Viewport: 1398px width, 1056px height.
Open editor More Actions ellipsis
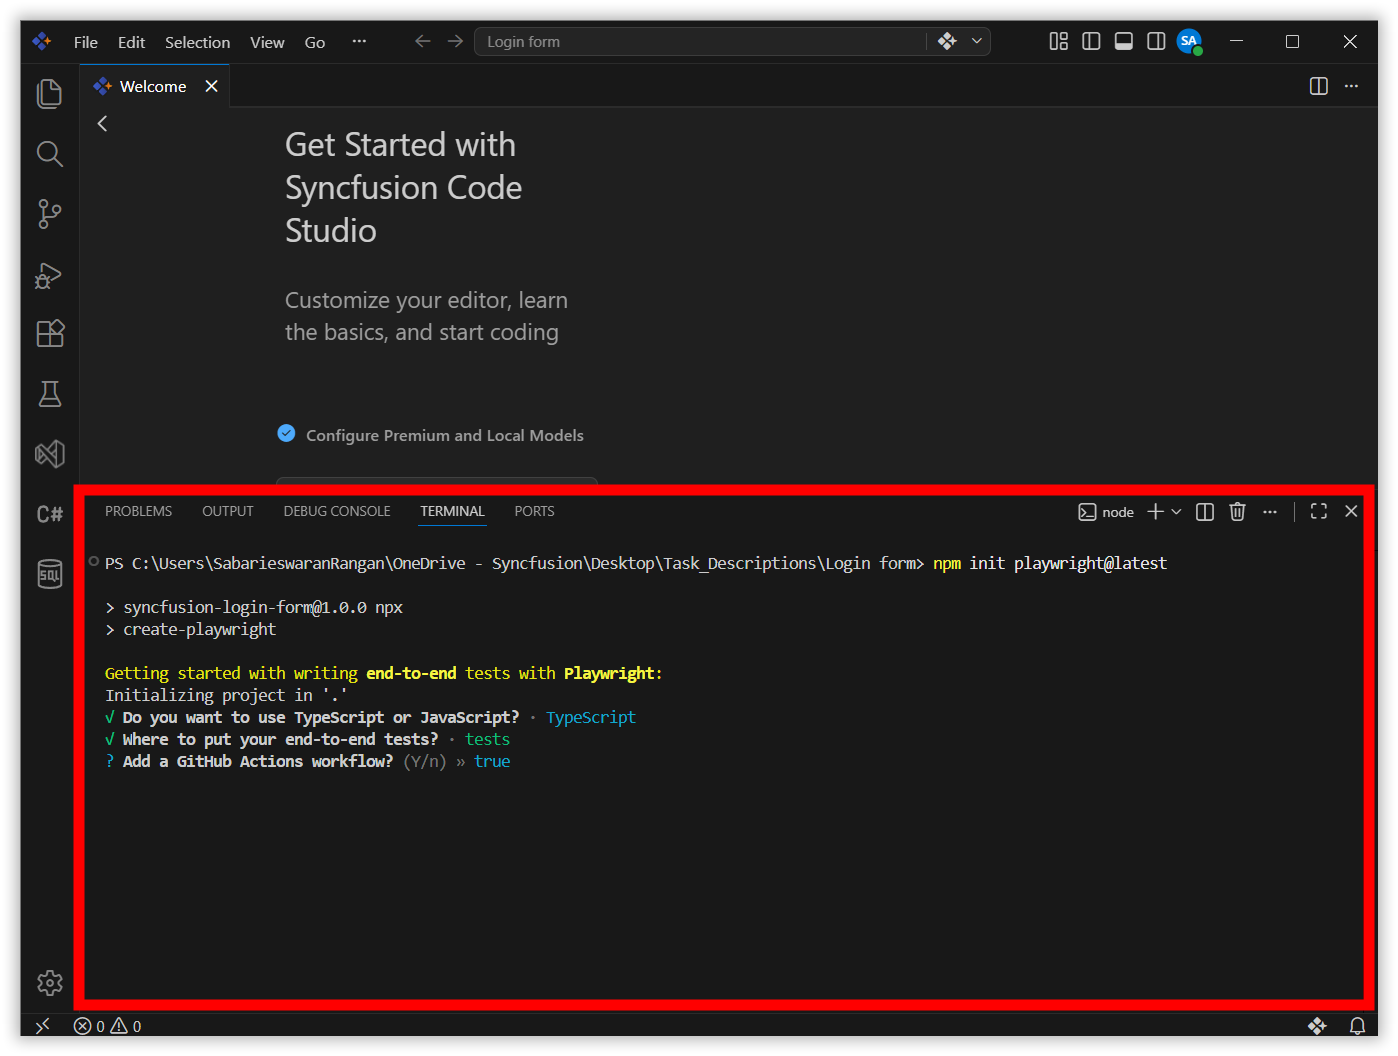tap(1351, 86)
